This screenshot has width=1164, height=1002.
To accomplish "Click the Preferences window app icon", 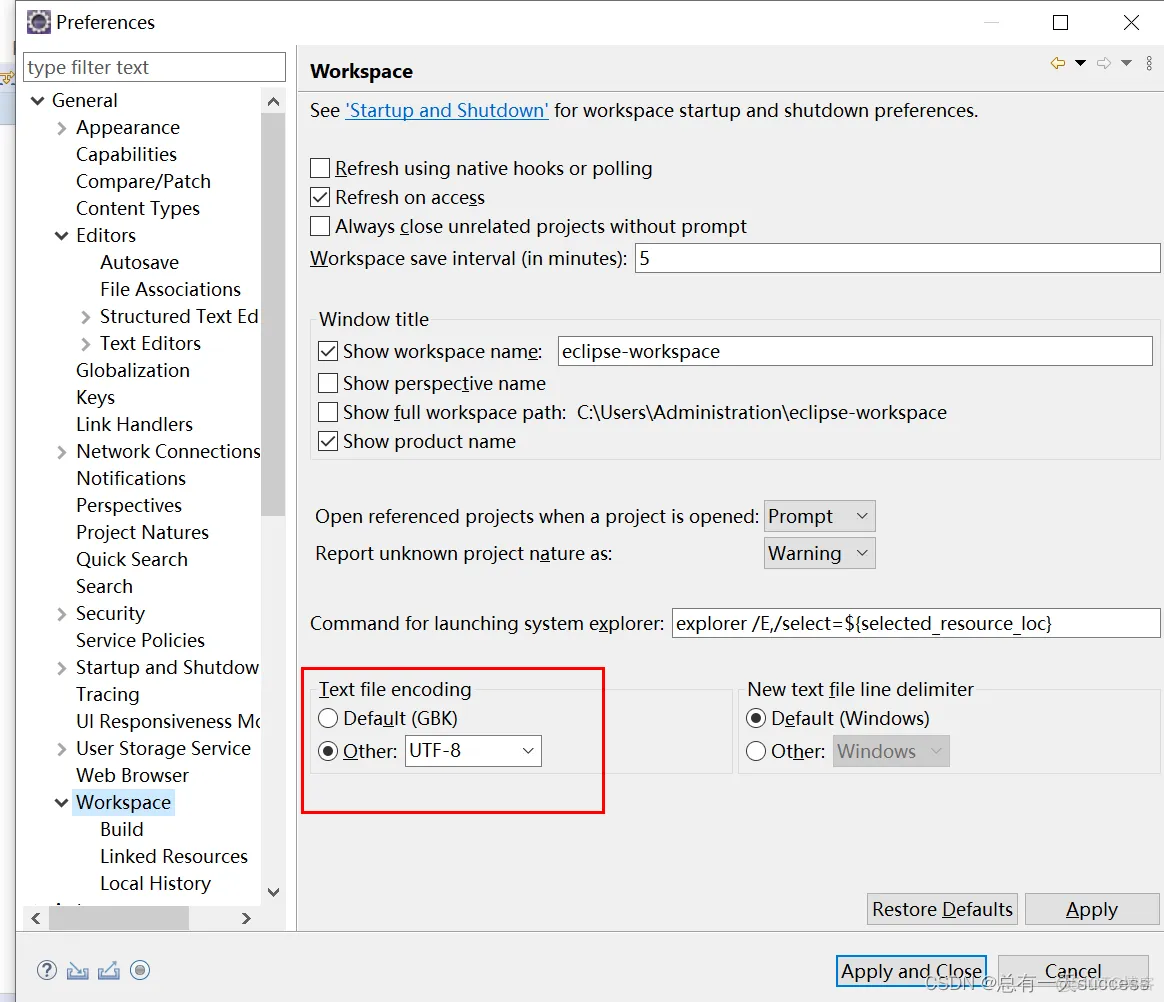I will click(x=39, y=22).
